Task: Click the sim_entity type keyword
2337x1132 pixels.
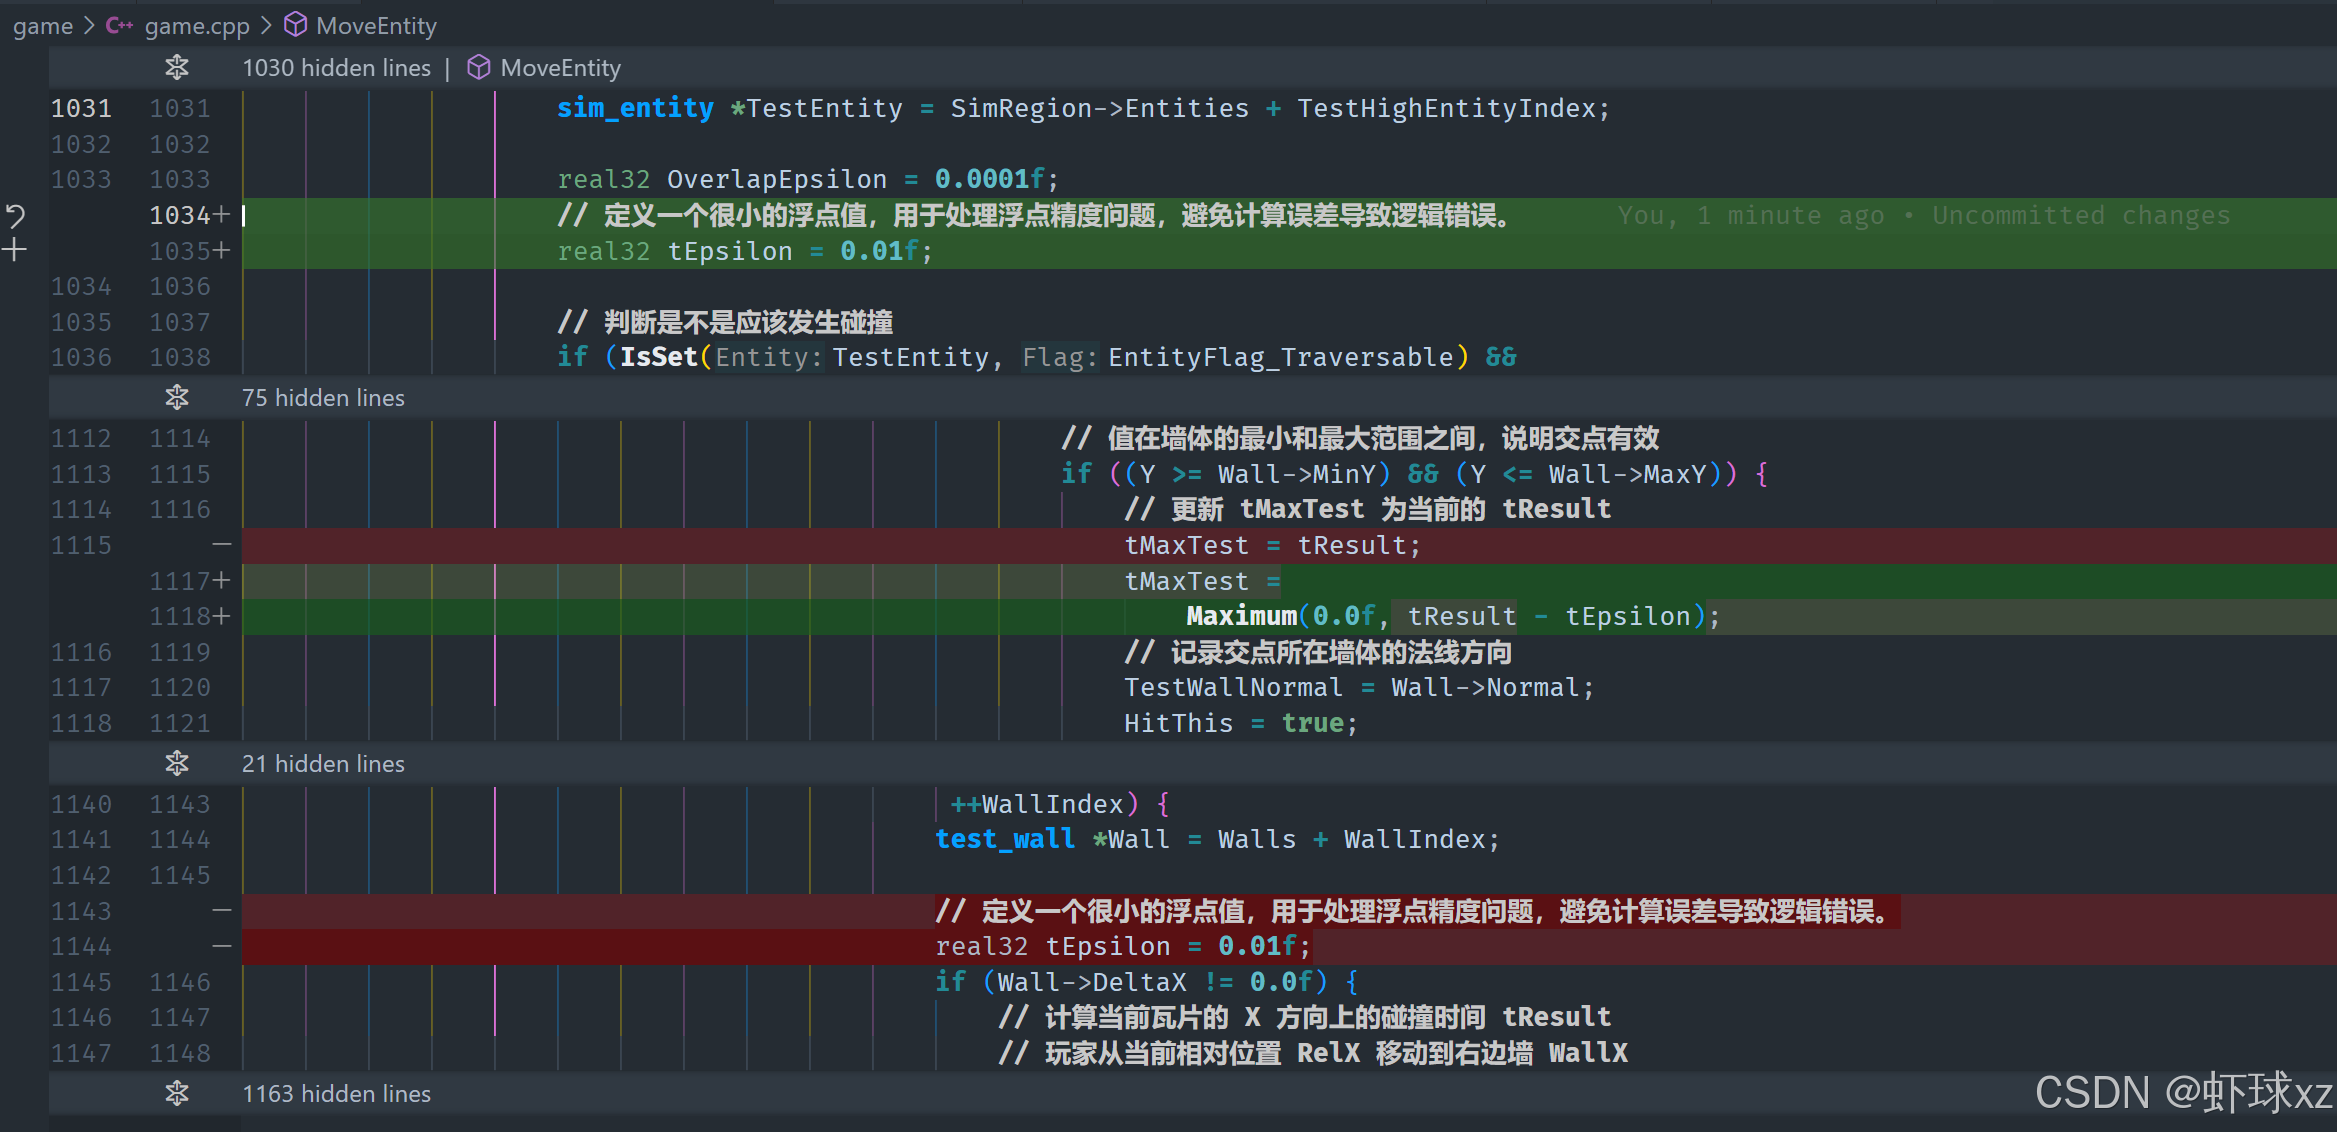Action: (x=635, y=108)
